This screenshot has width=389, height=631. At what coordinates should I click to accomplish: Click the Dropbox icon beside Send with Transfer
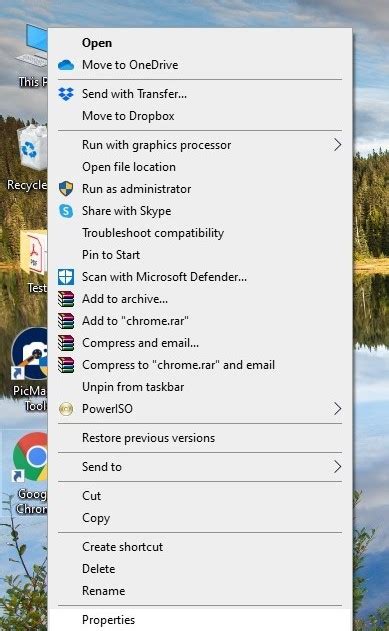click(66, 94)
